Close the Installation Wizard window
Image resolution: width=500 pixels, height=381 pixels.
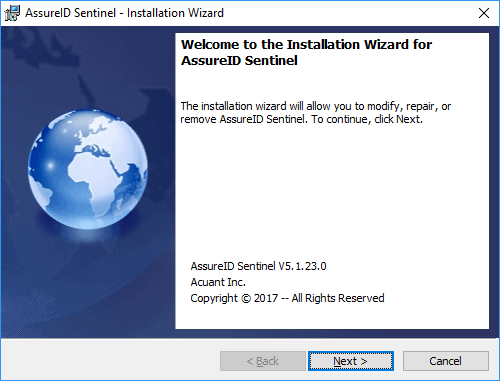484,13
